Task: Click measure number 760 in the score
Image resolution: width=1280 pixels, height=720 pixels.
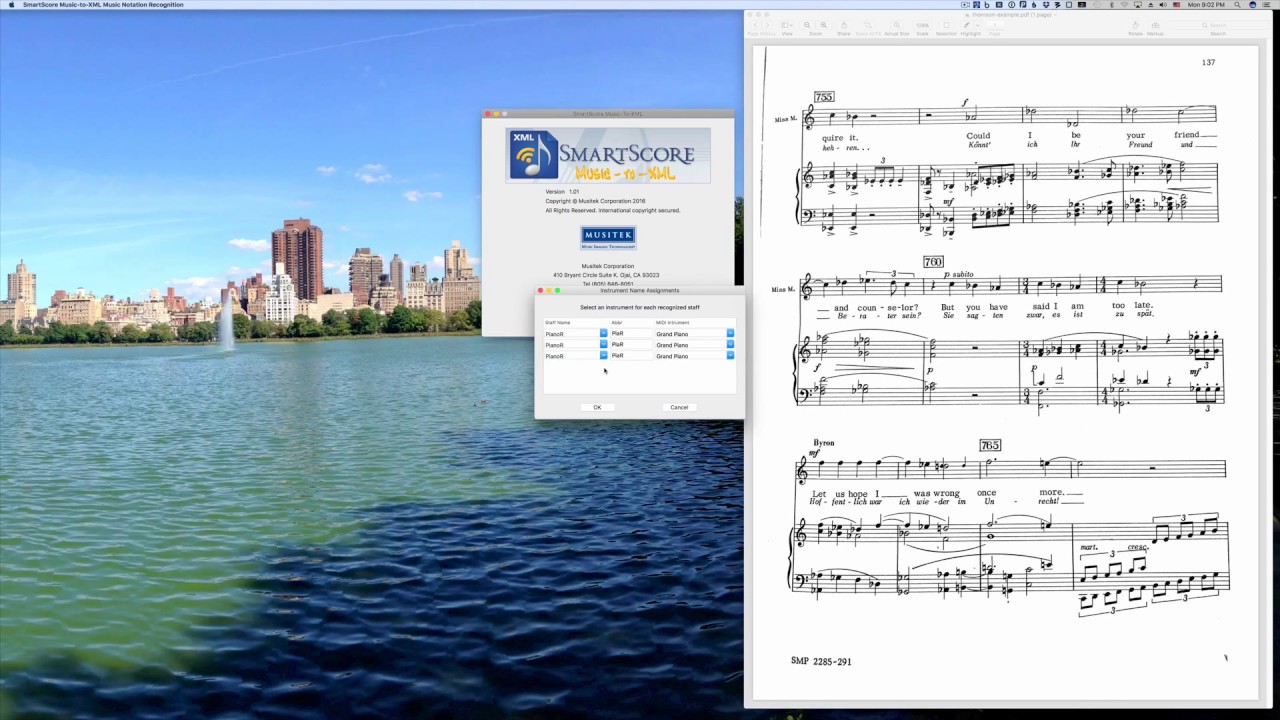Action: (x=933, y=262)
